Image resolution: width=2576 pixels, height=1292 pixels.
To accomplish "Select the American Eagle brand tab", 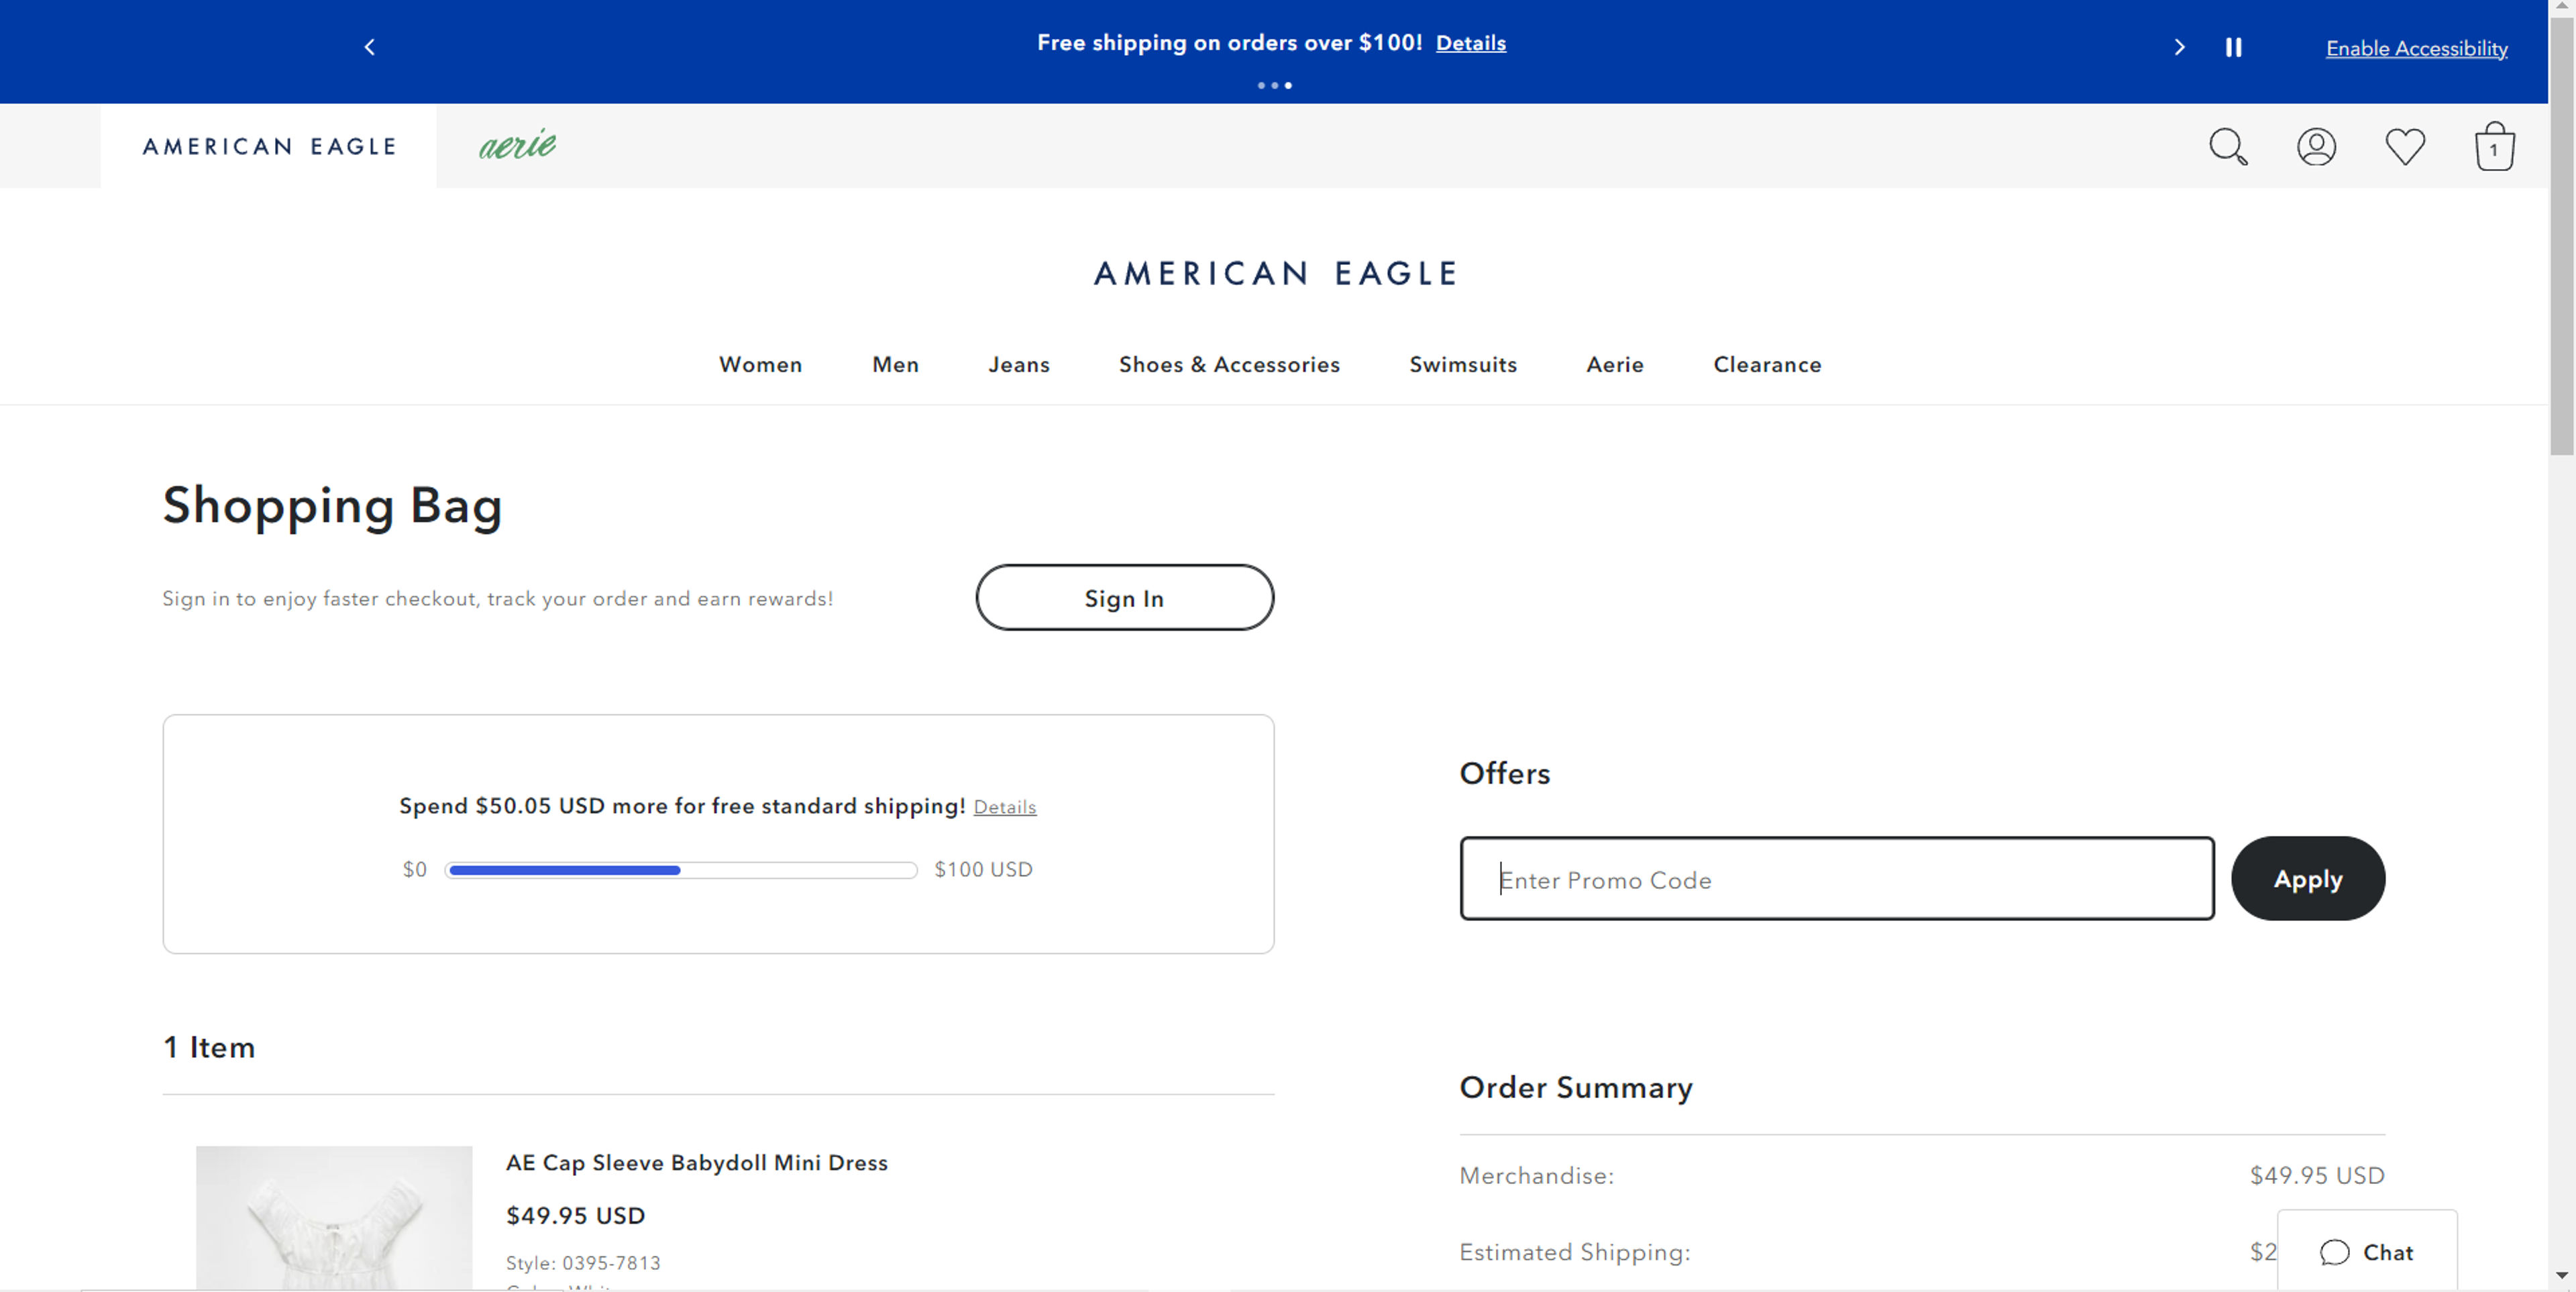I will click(269, 146).
